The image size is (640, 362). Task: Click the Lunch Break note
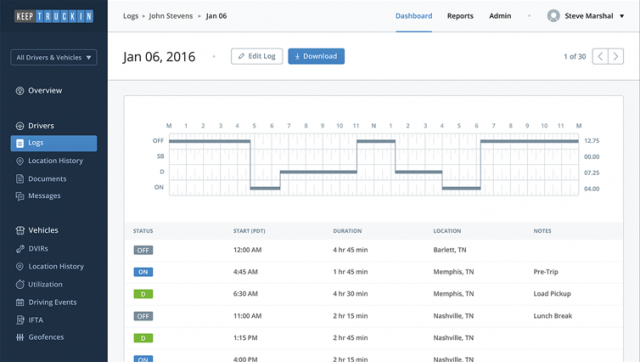(553, 316)
